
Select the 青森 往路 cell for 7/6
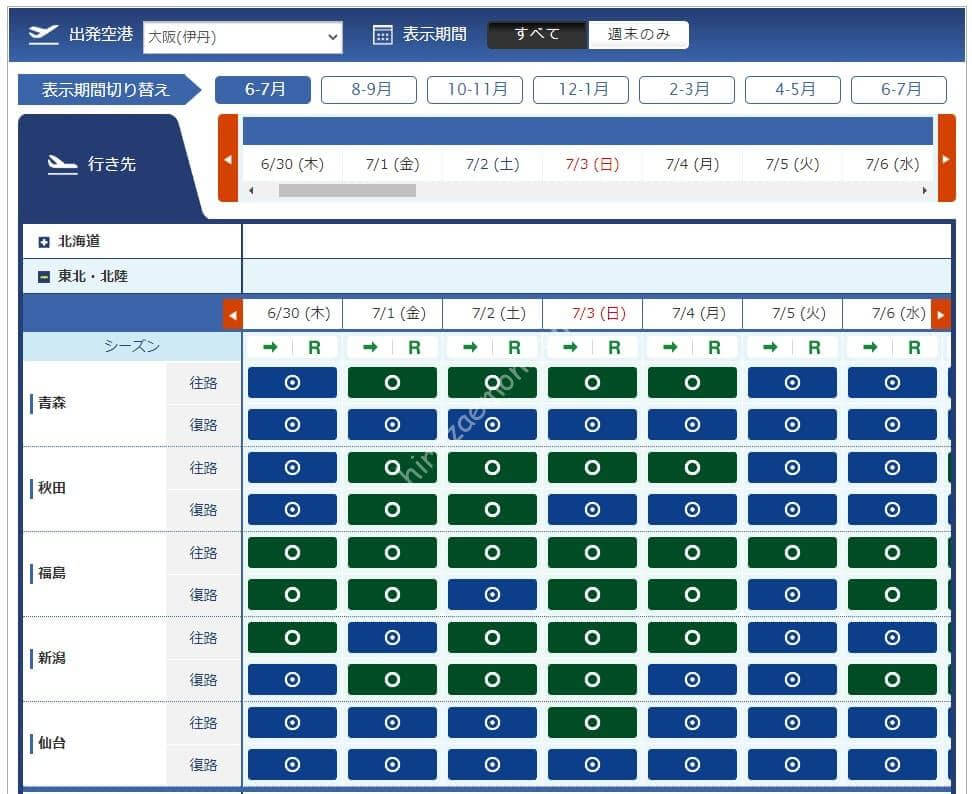pyautogui.click(x=892, y=382)
